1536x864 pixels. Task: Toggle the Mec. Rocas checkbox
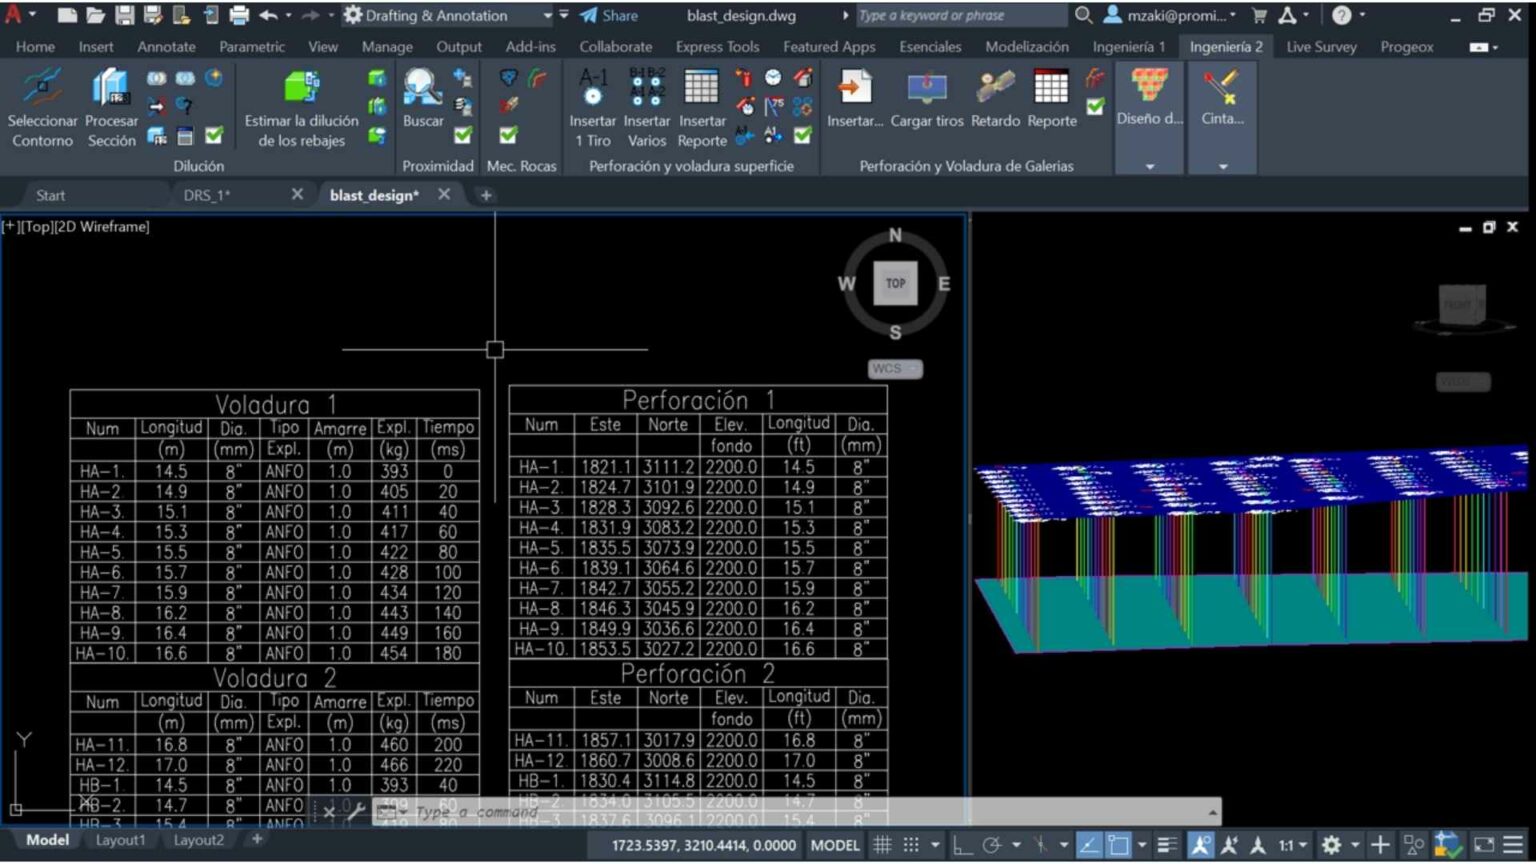point(509,134)
